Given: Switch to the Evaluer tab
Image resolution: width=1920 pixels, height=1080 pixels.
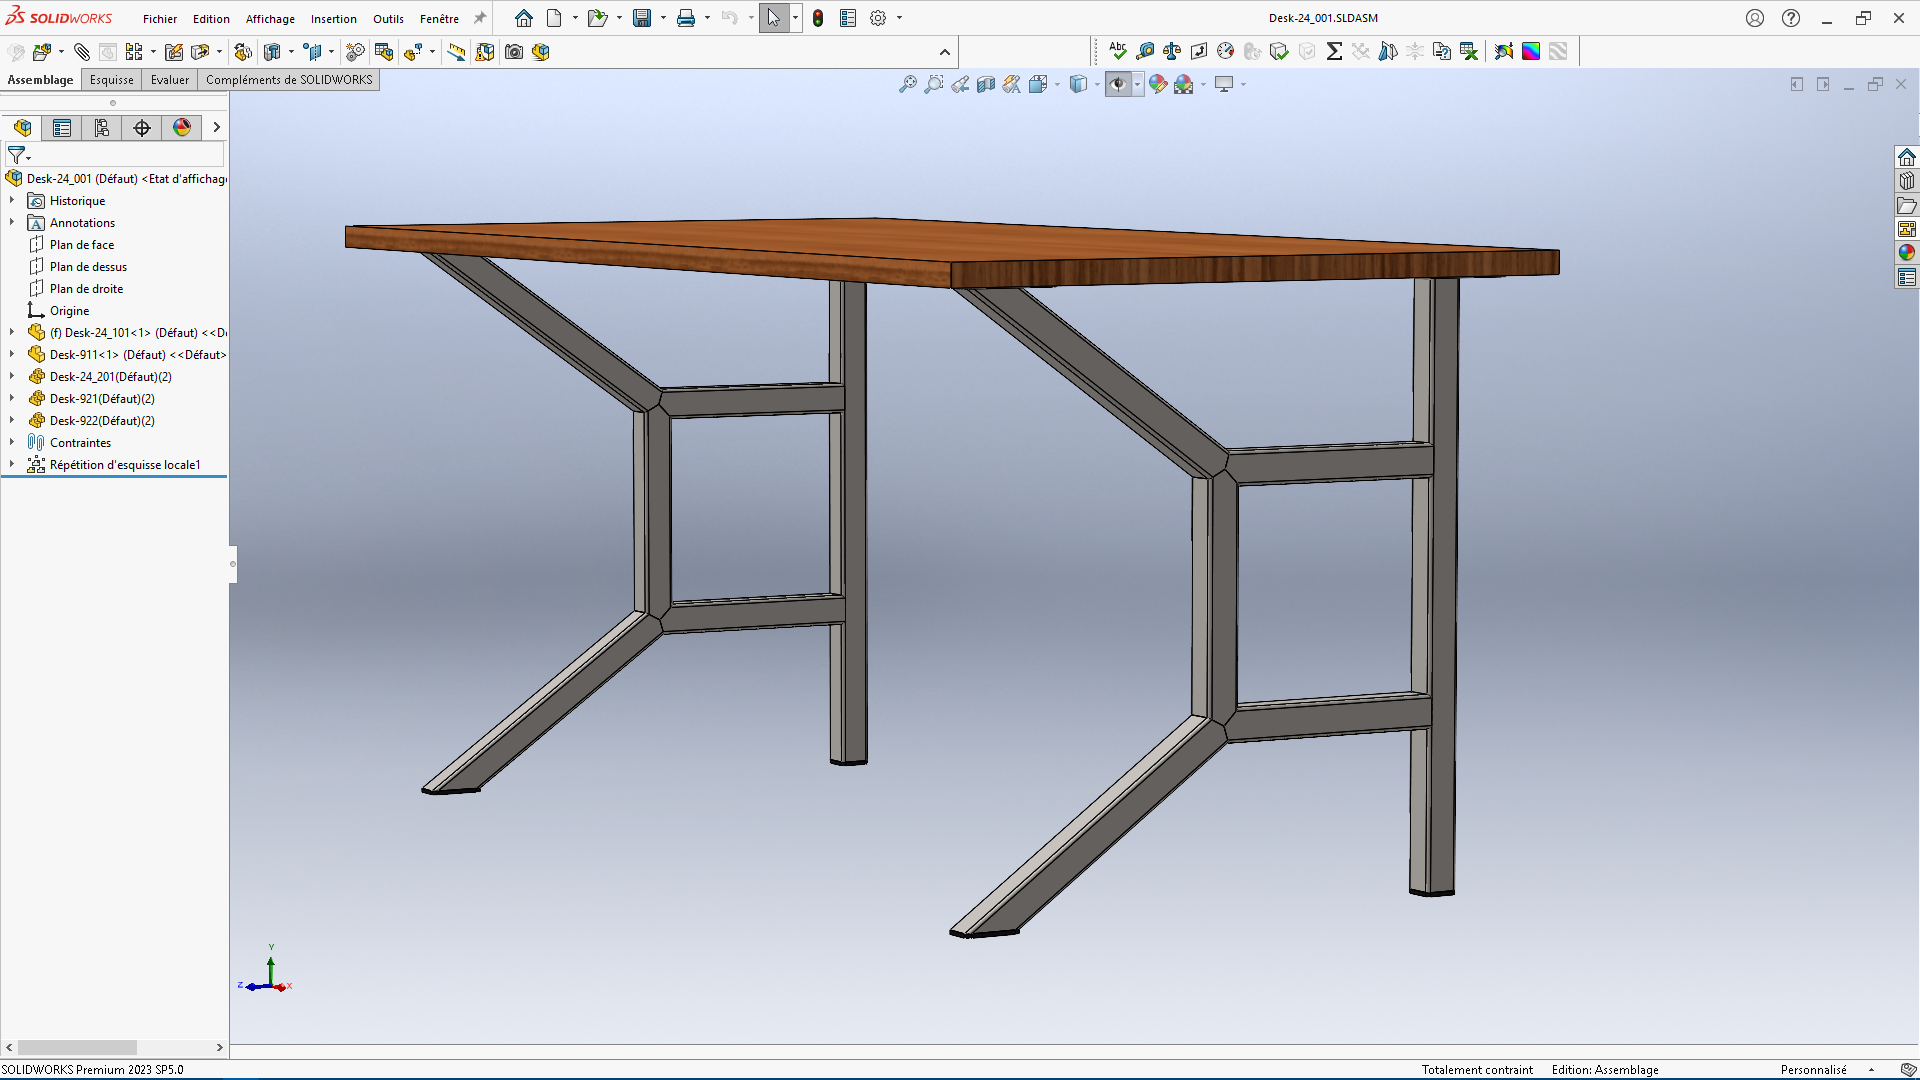Looking at the screenshot, I should click(169, 80).
